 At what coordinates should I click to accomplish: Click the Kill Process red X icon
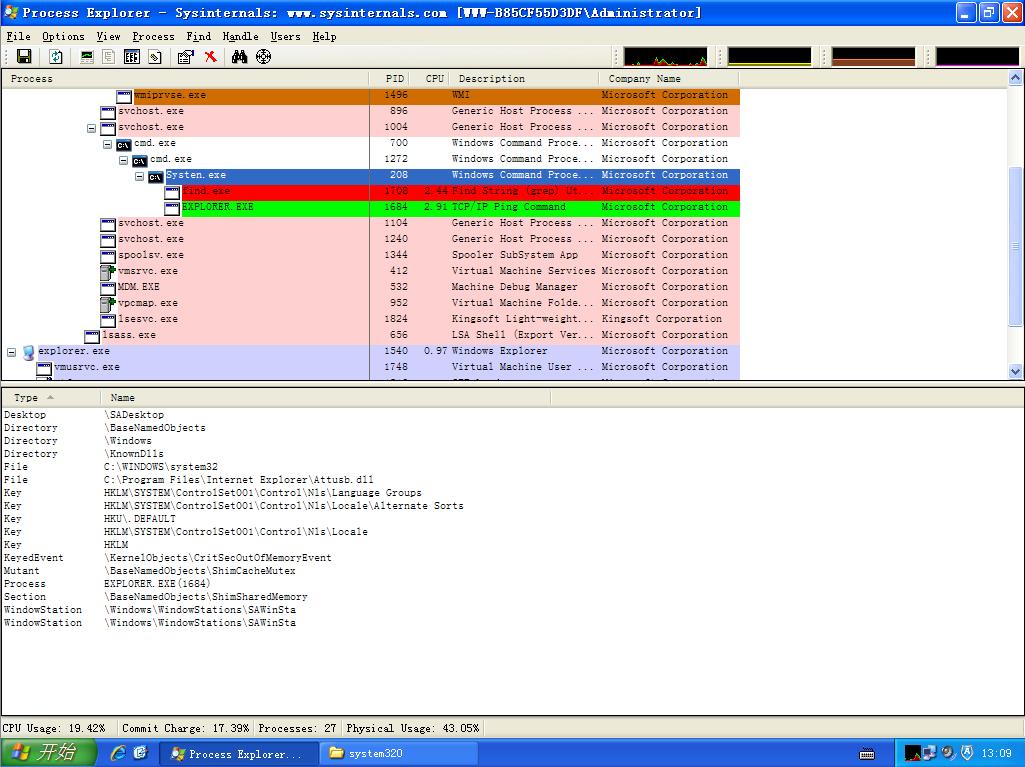pos(211,57)
